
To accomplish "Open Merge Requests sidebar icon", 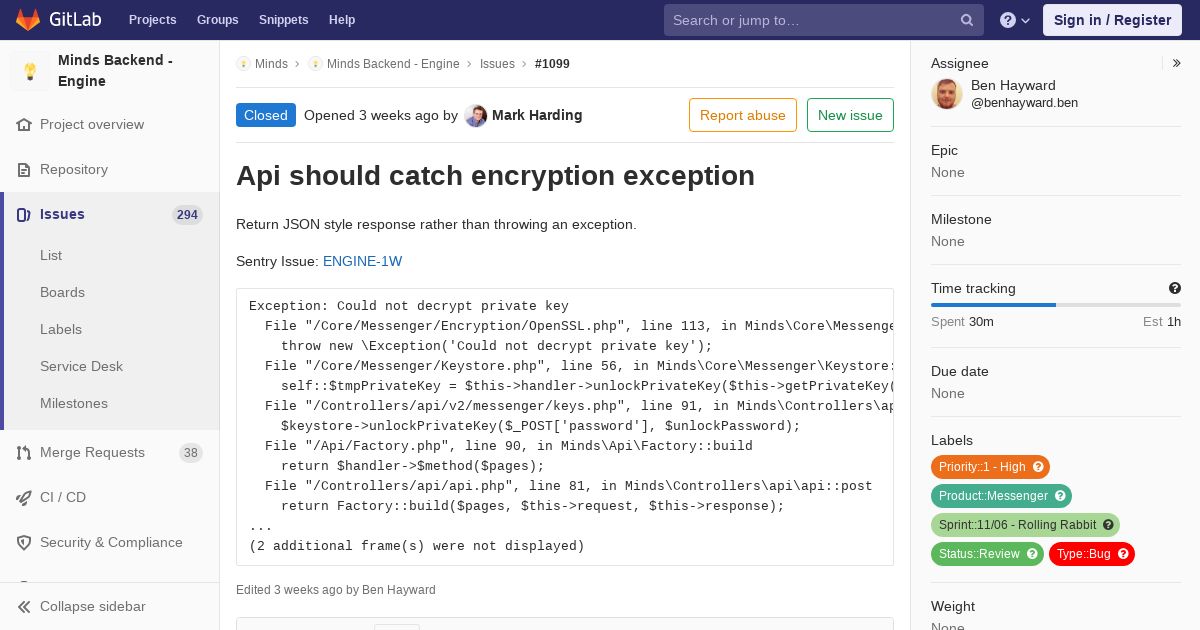I will pyautogui.click(x=24, y=453).
